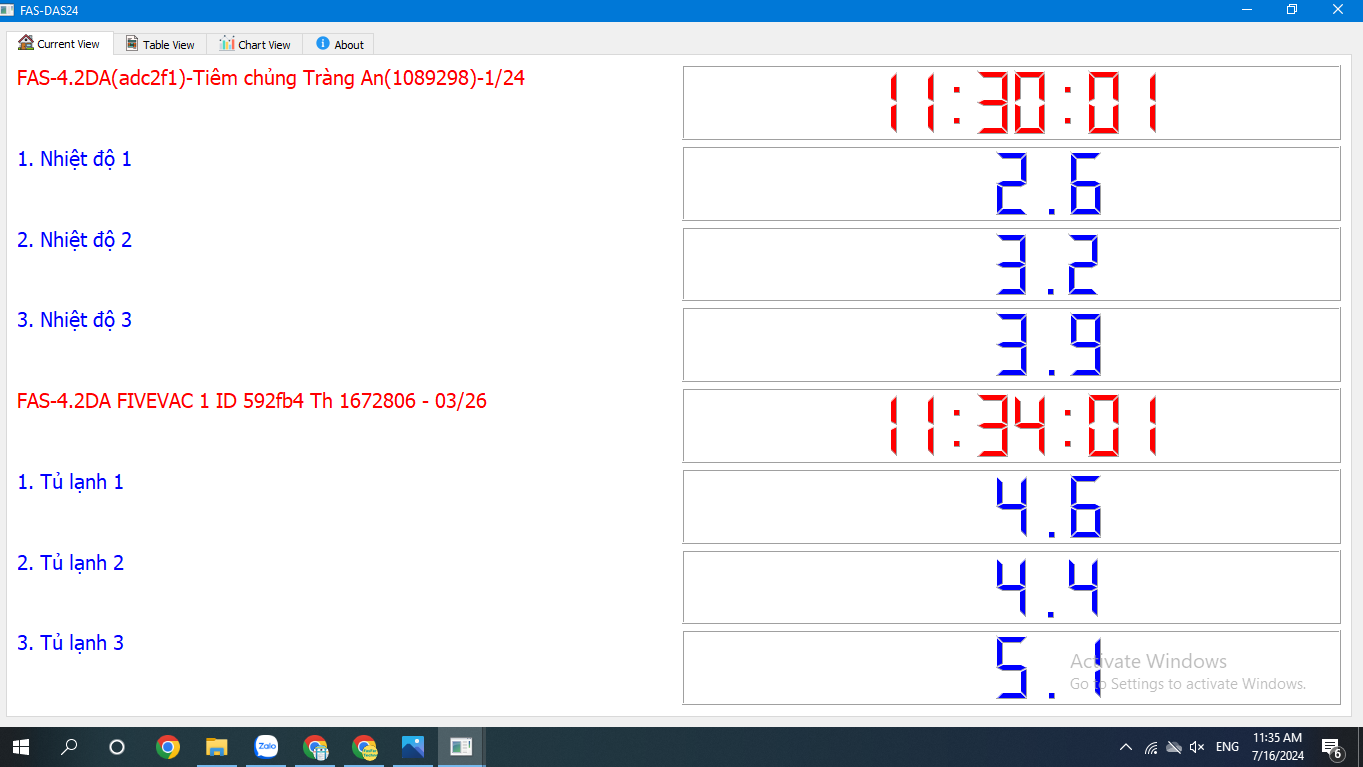
Task: Open the About tab
Action: [x=339, y=44]
